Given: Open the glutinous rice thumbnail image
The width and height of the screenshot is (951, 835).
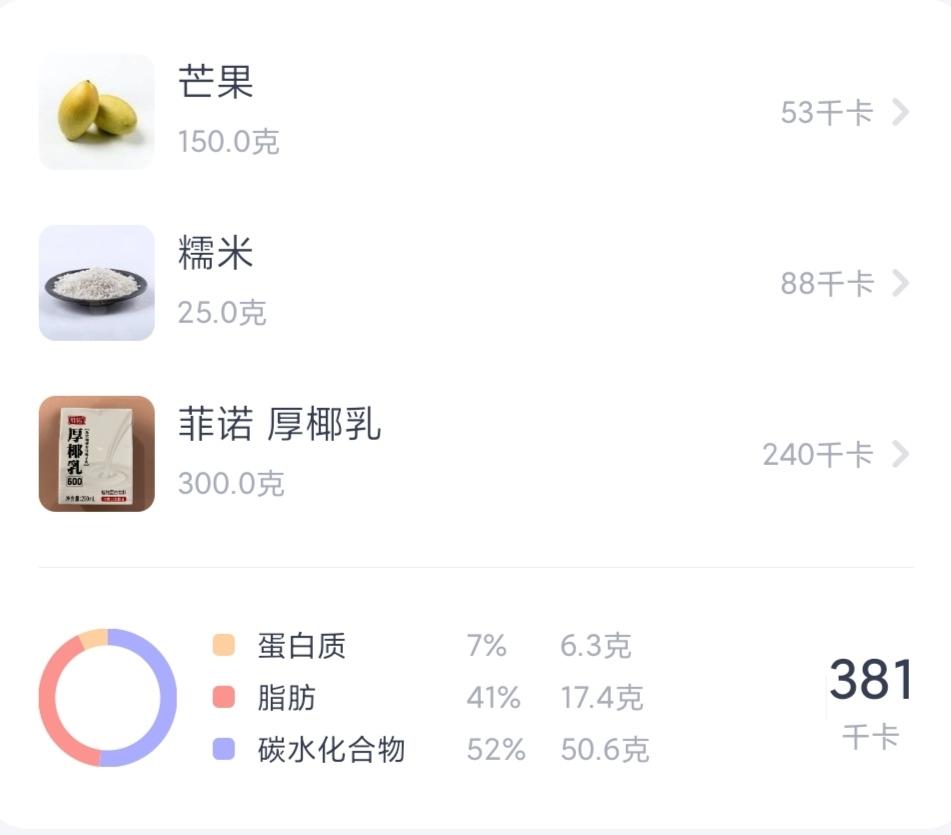Looking at the screenshot, I should (x=95, y=283).
